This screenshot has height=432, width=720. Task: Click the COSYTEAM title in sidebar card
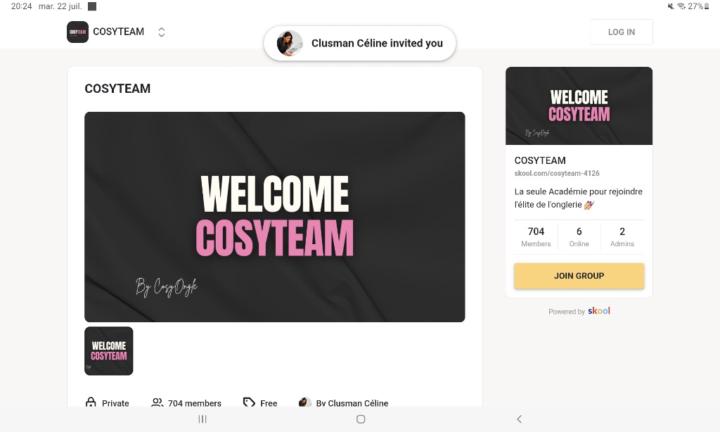pyautogui.click(x=540, y=160)
